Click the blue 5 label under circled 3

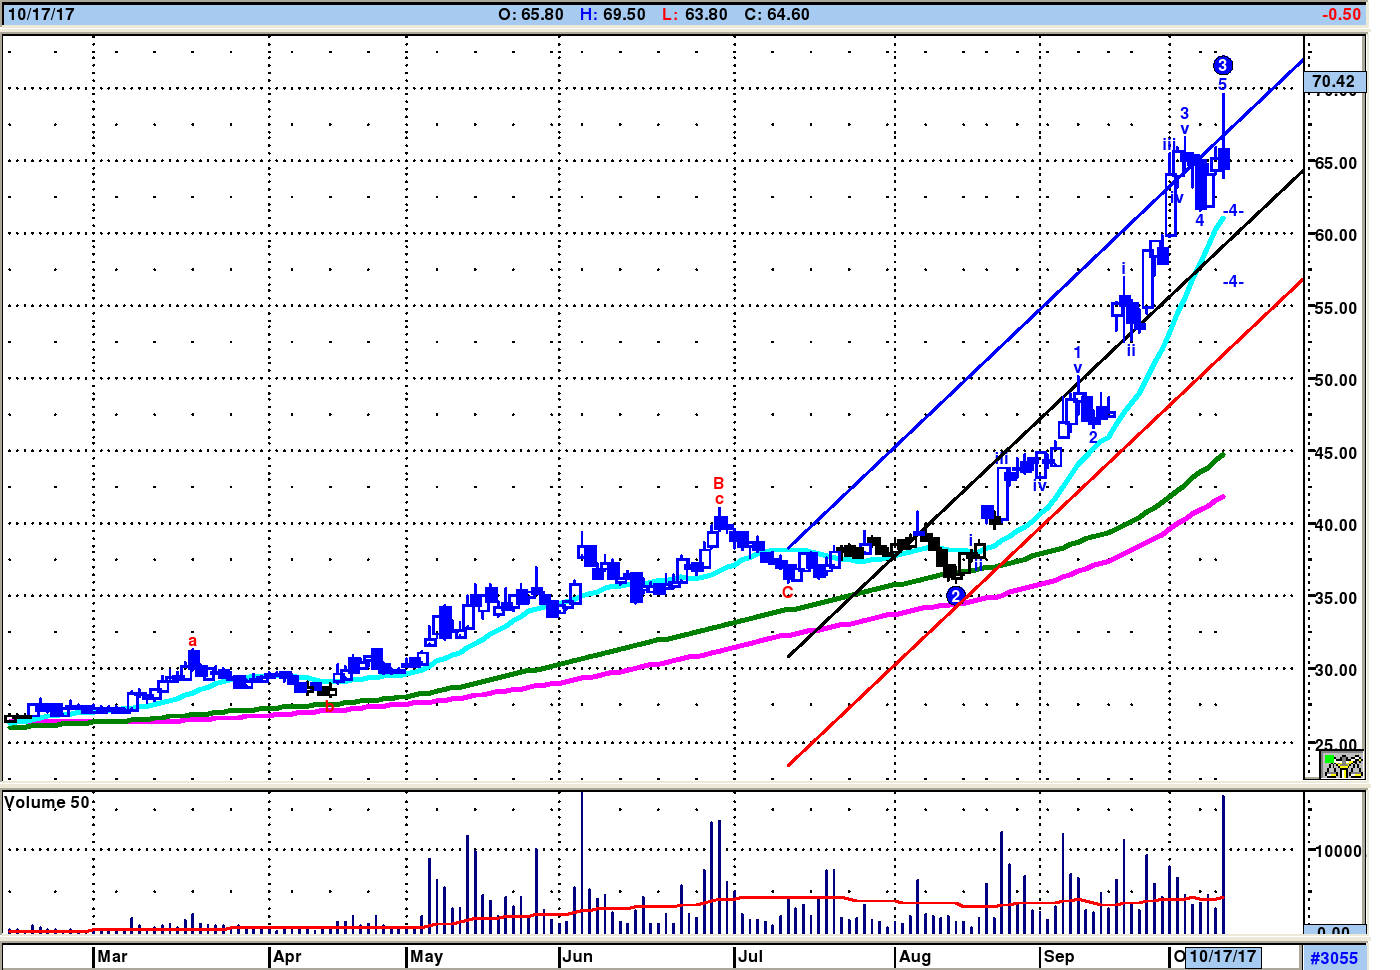pos(1222,84)
